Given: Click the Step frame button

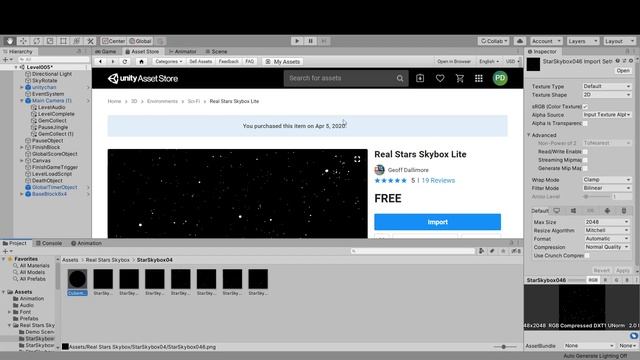Looking at the screenshot, I should (x=324, y=41).
